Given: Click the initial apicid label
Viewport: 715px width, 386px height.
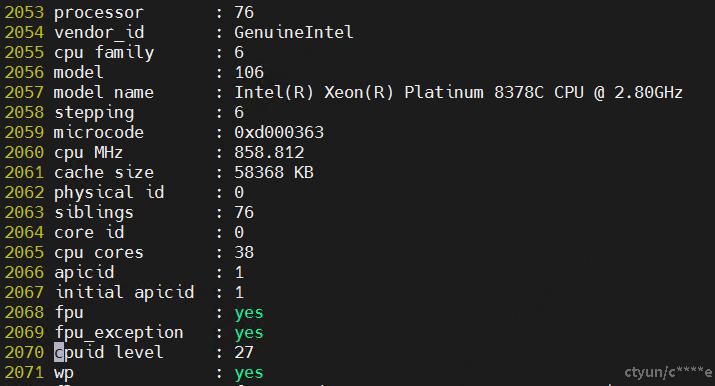Looking at the screenshot, I should click(124, 293).
